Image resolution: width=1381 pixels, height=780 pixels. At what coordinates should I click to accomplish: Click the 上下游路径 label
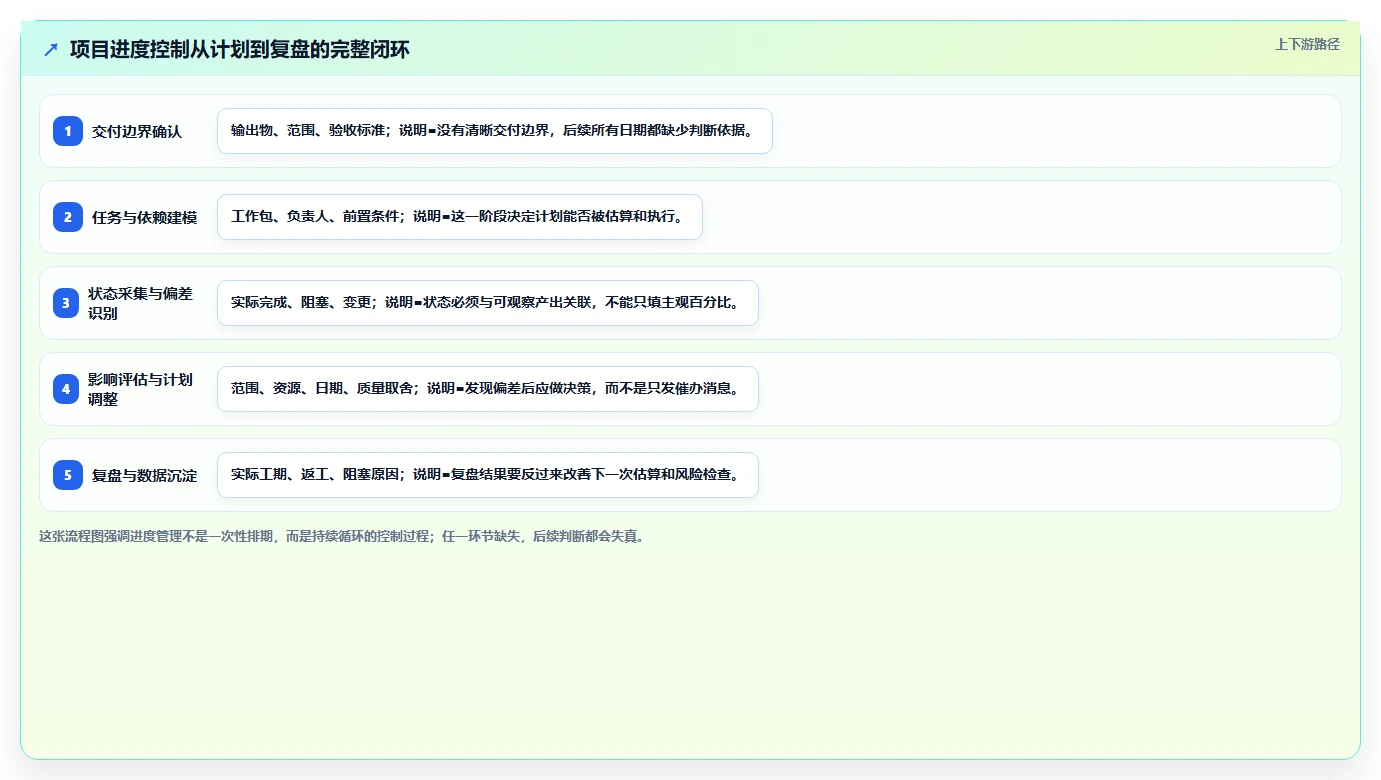point(1307,44)
